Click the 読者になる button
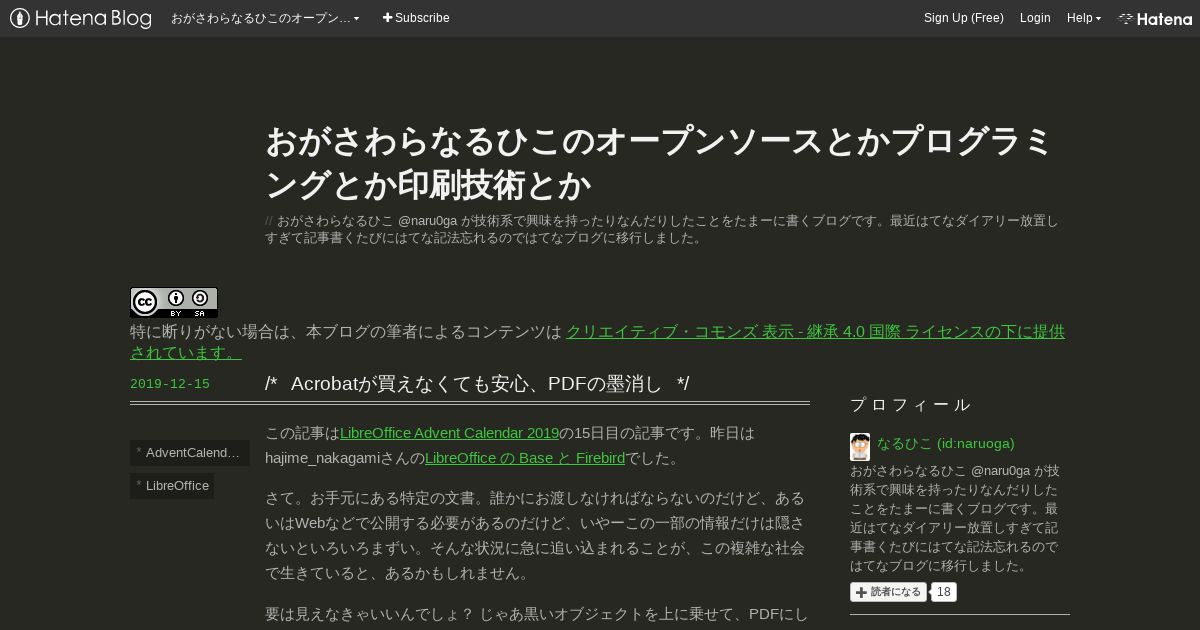 tap(889, 592)
